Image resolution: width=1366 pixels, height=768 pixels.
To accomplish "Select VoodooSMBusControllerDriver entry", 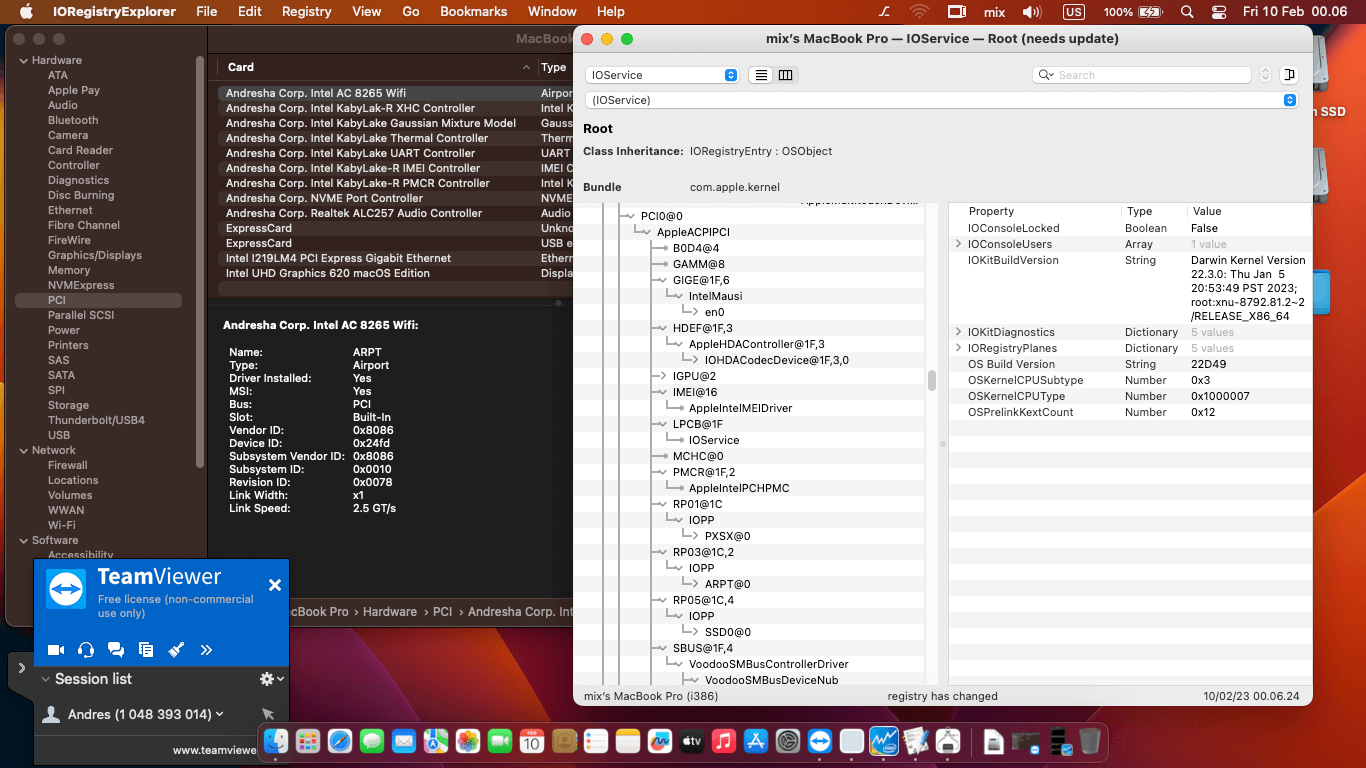I will point(769,664).
